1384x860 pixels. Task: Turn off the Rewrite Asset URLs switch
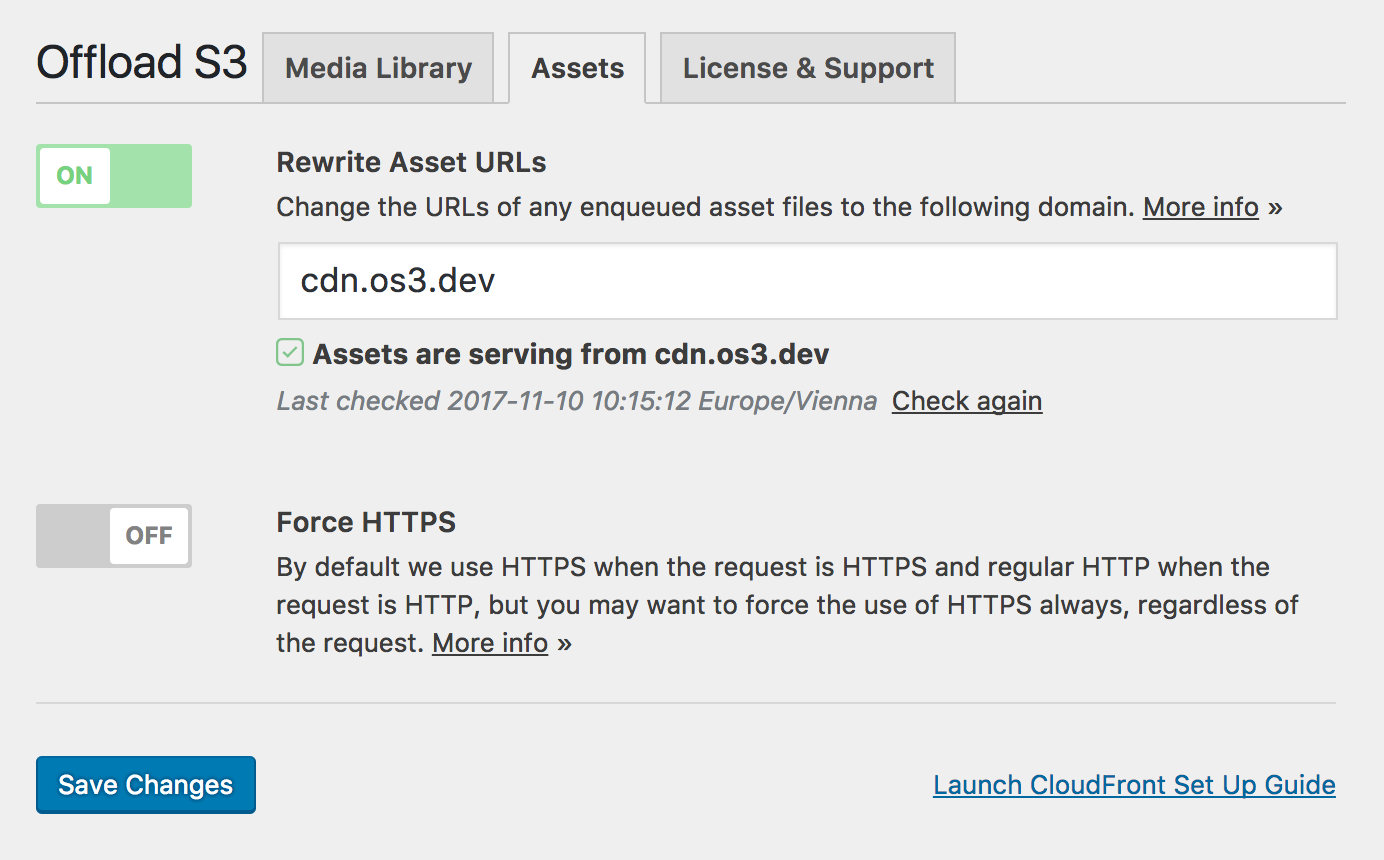click(x=114, y=176)
